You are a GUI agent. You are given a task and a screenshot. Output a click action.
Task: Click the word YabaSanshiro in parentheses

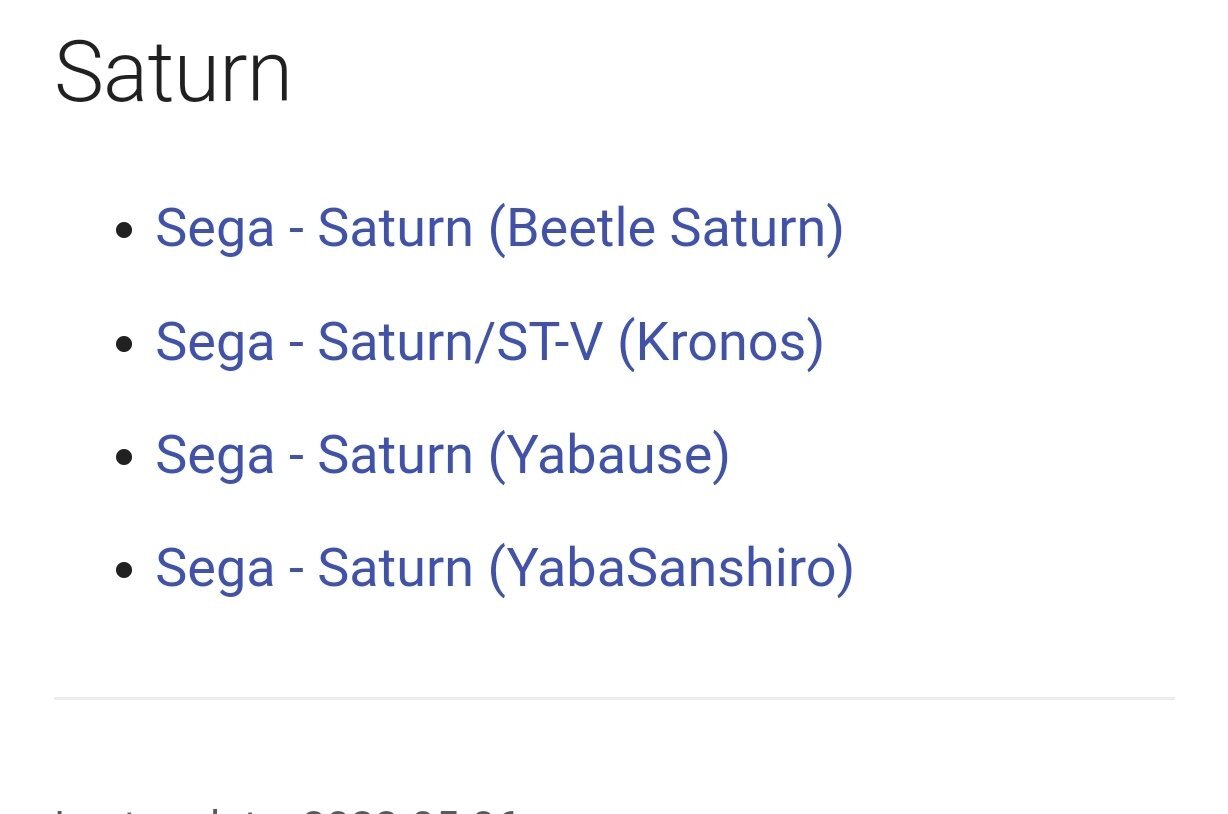coord(671,568)
